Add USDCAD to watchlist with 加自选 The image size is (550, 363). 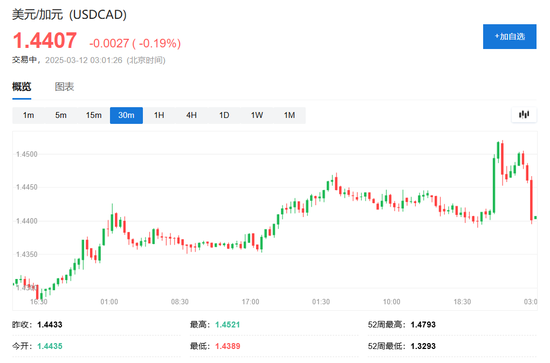509,36
